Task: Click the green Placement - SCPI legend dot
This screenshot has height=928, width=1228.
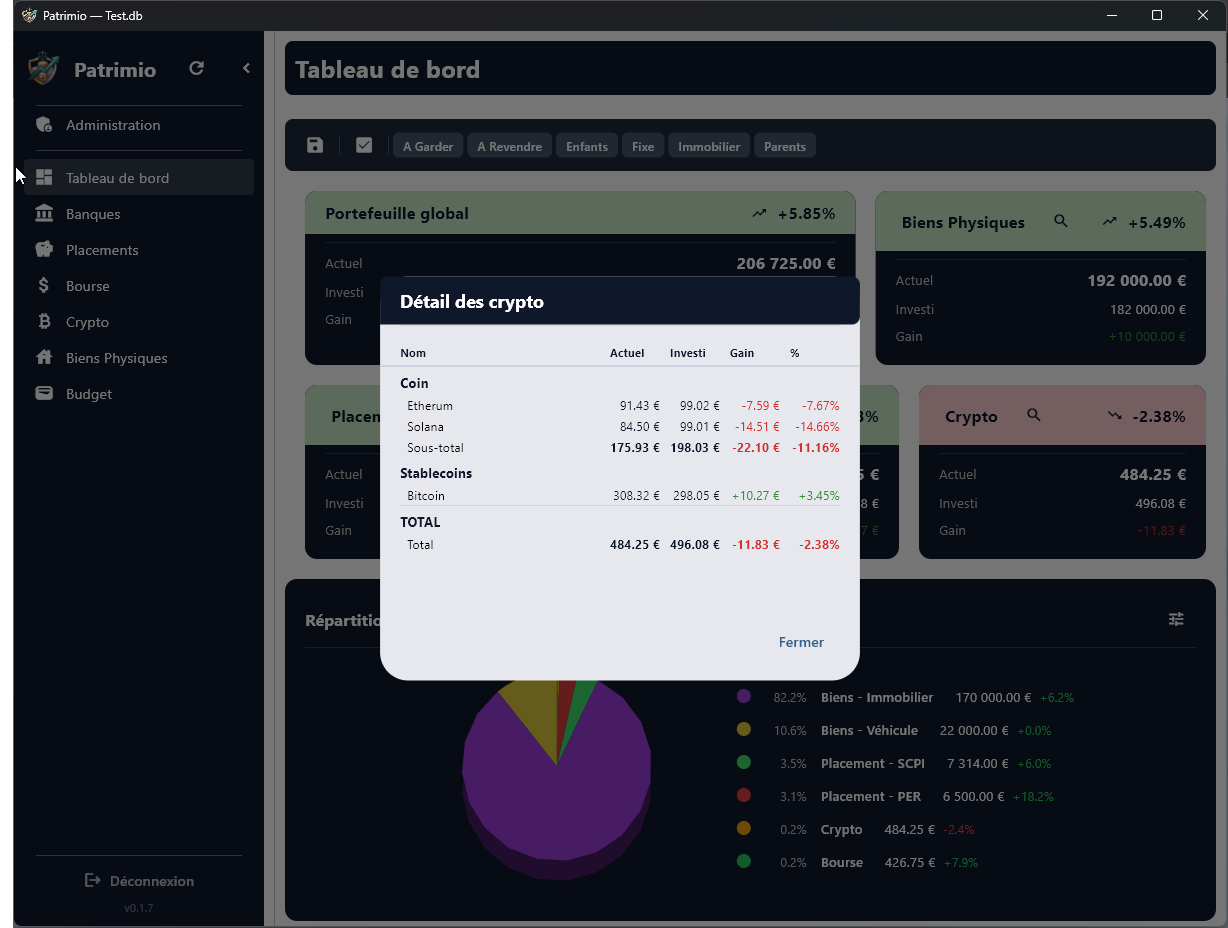Action: click(x=743, y=763)
